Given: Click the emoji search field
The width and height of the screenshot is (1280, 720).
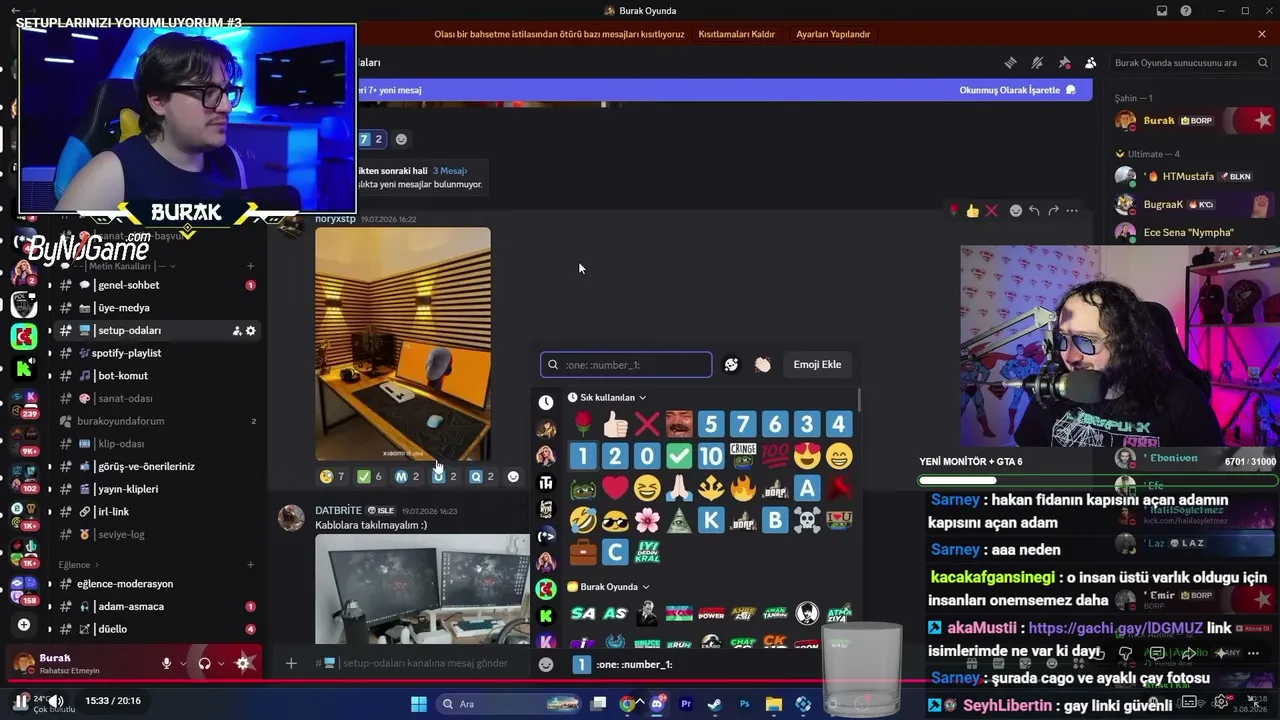Looking at the screenshot, I should pos(626,365).
